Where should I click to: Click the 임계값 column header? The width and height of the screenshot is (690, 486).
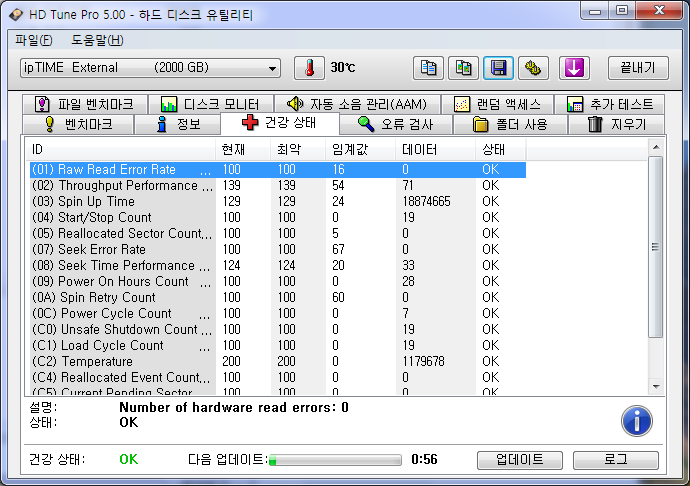(360, 150)
